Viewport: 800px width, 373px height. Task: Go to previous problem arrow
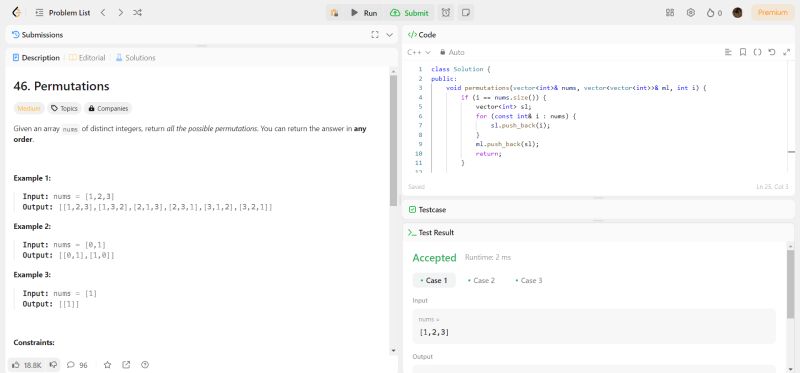pos(103,13)
